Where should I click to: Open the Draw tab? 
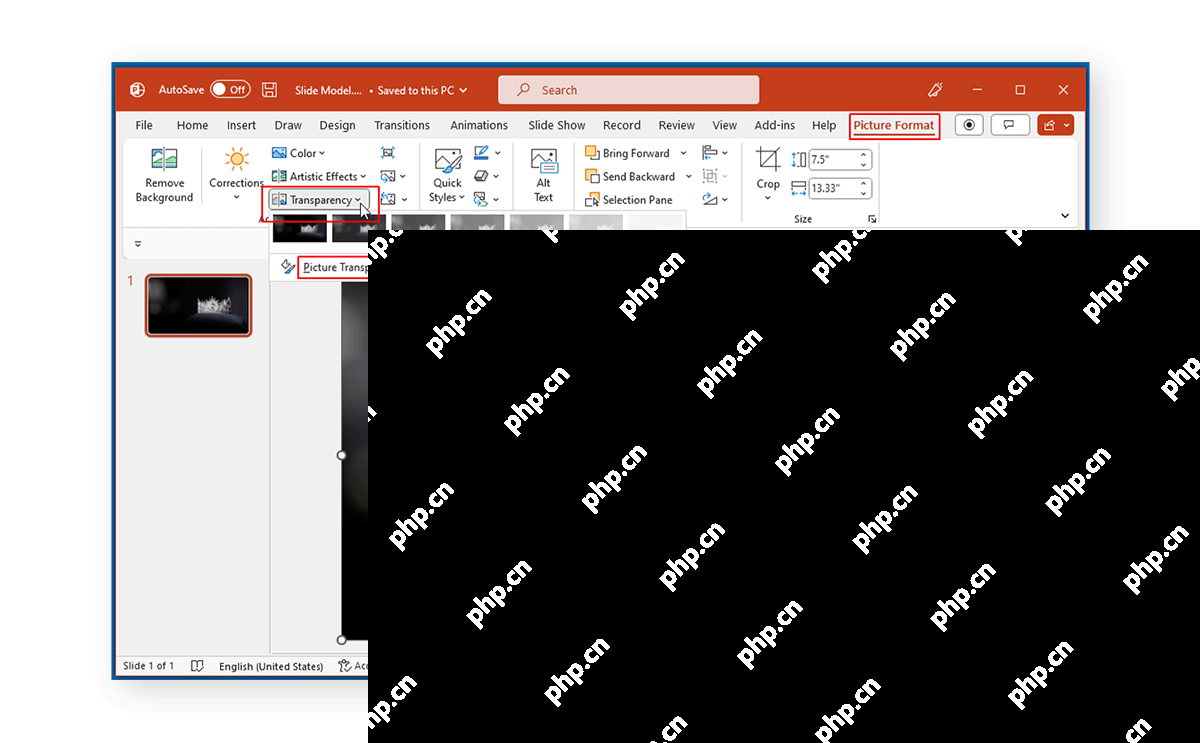pos(288,125)
